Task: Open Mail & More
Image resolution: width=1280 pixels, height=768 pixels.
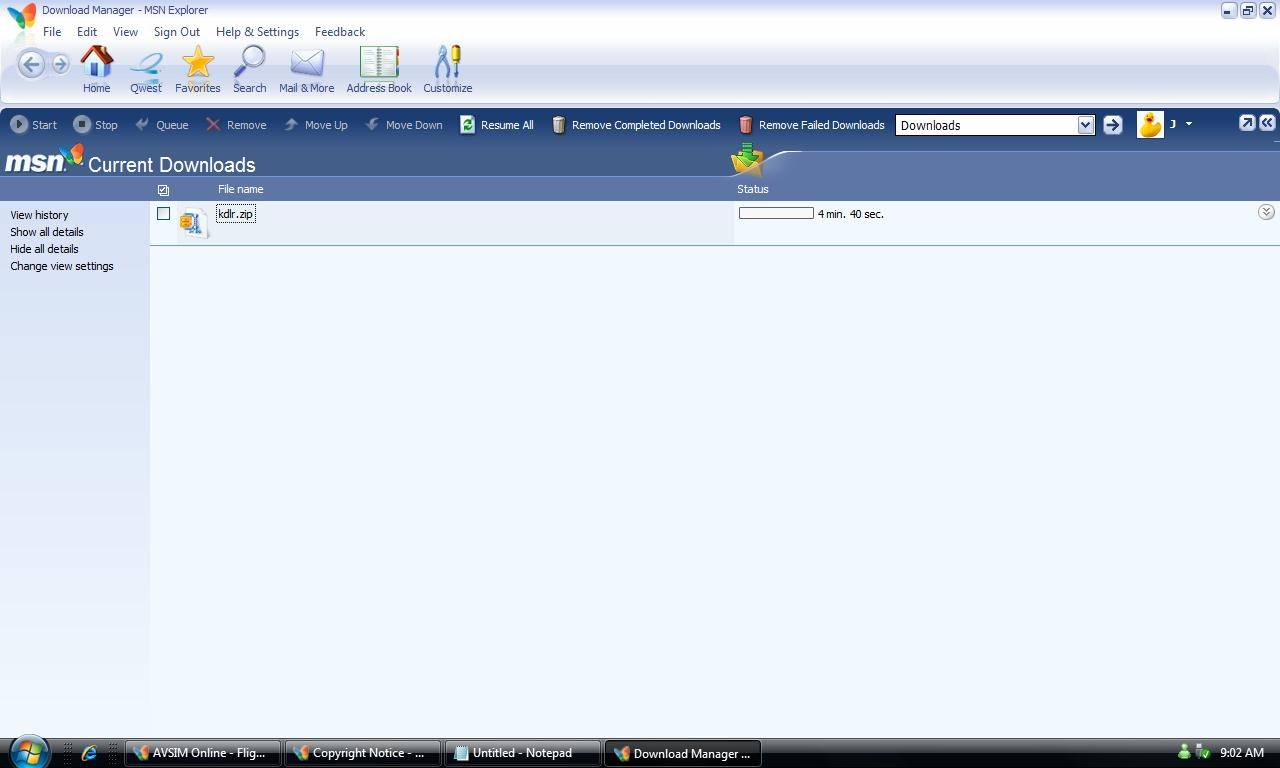Action: (307, 70)
